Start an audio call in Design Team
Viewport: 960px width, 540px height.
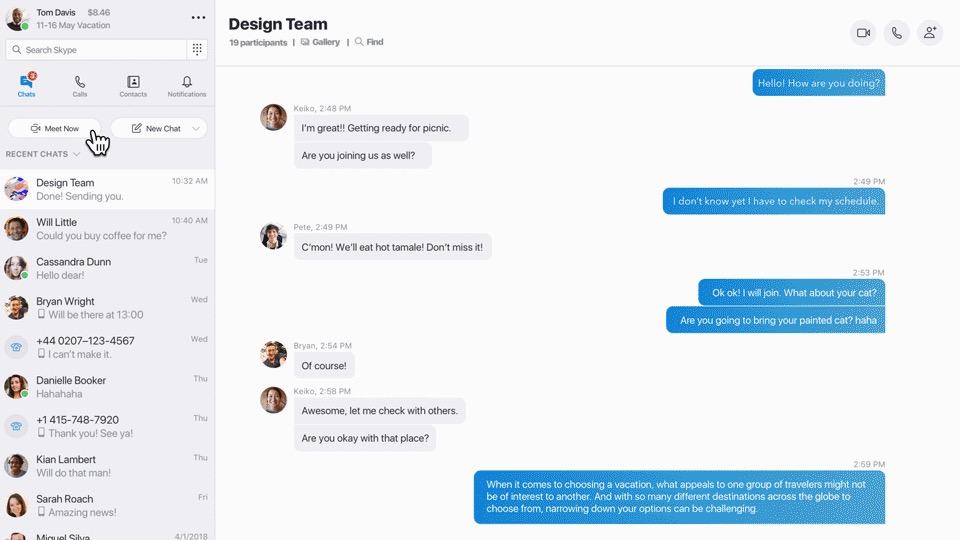pos(897,33)
